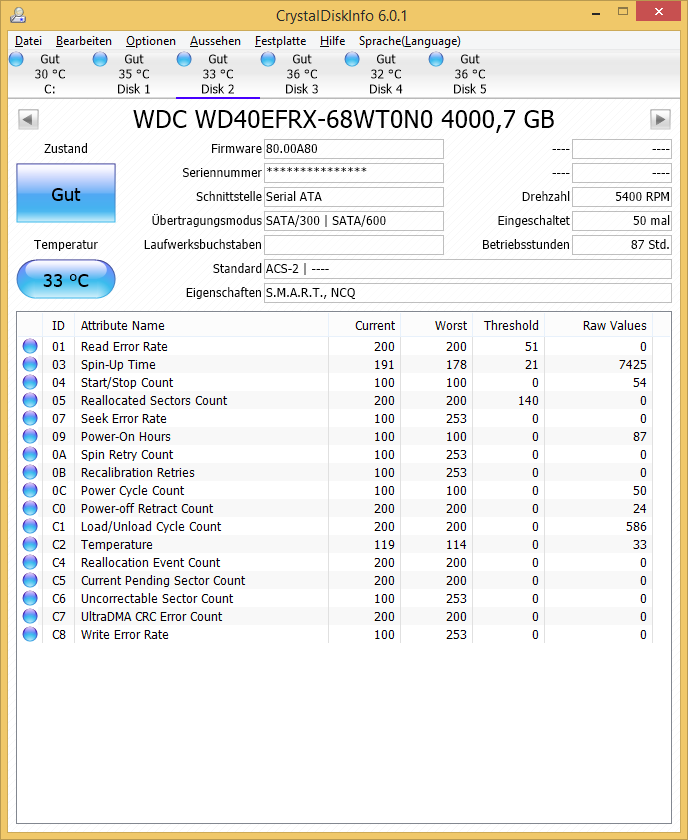Click the Betriebsstunden value 87 Std.
The width and height of the screenshot is (689, 840).
[621, 245]
